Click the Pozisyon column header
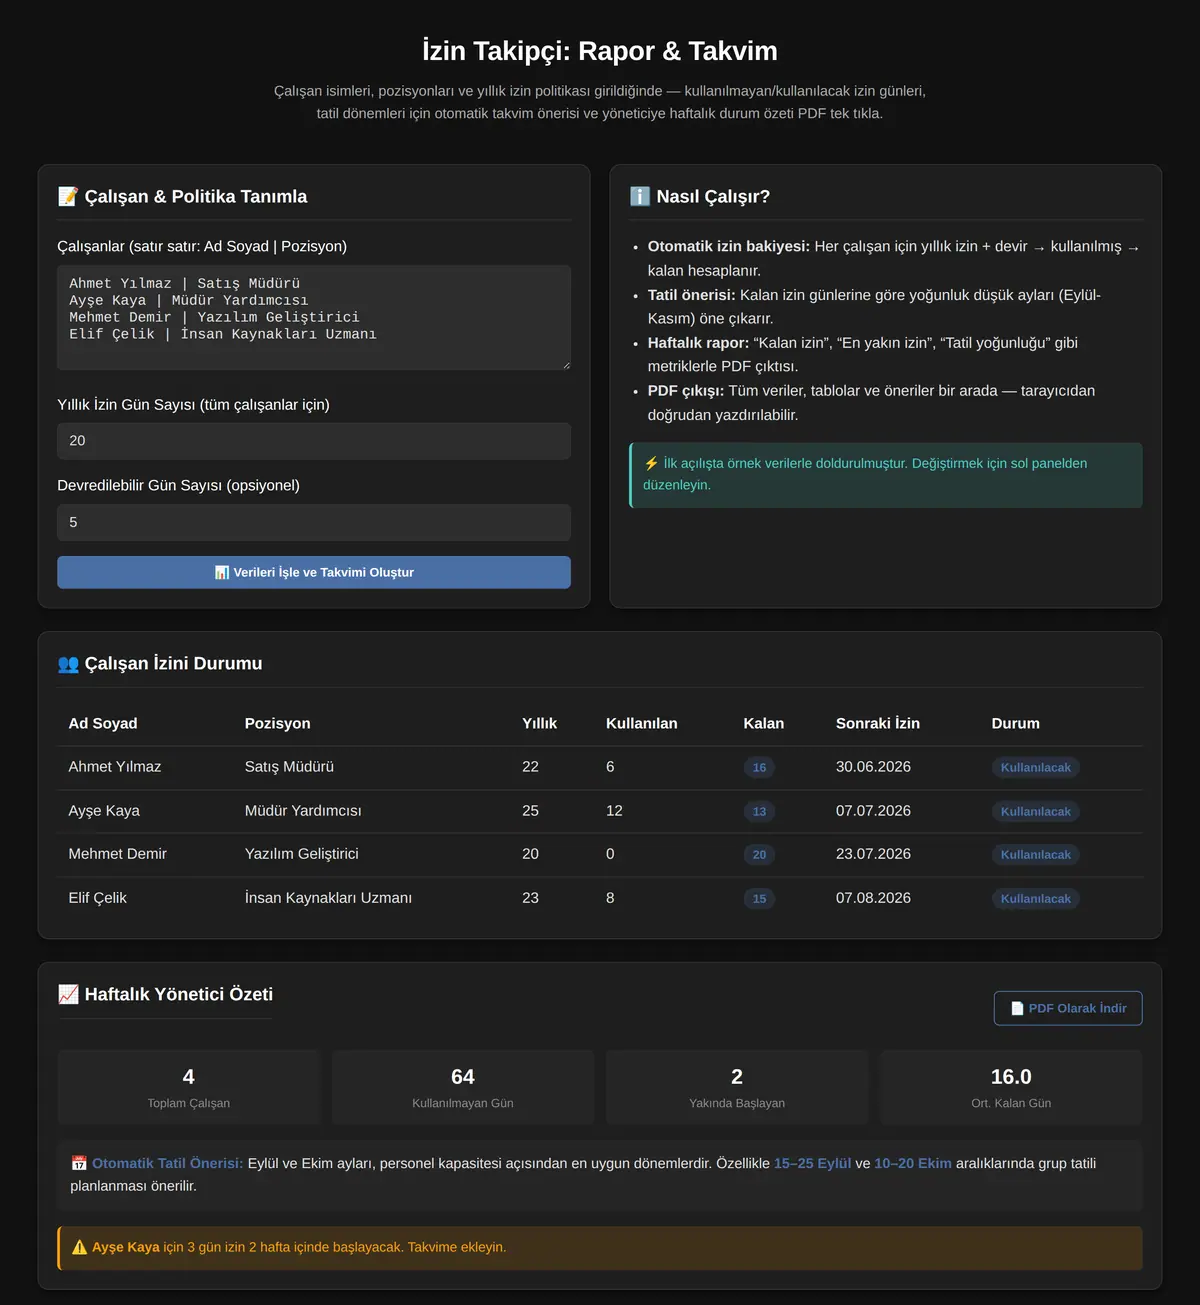 [x=278, y=723]
